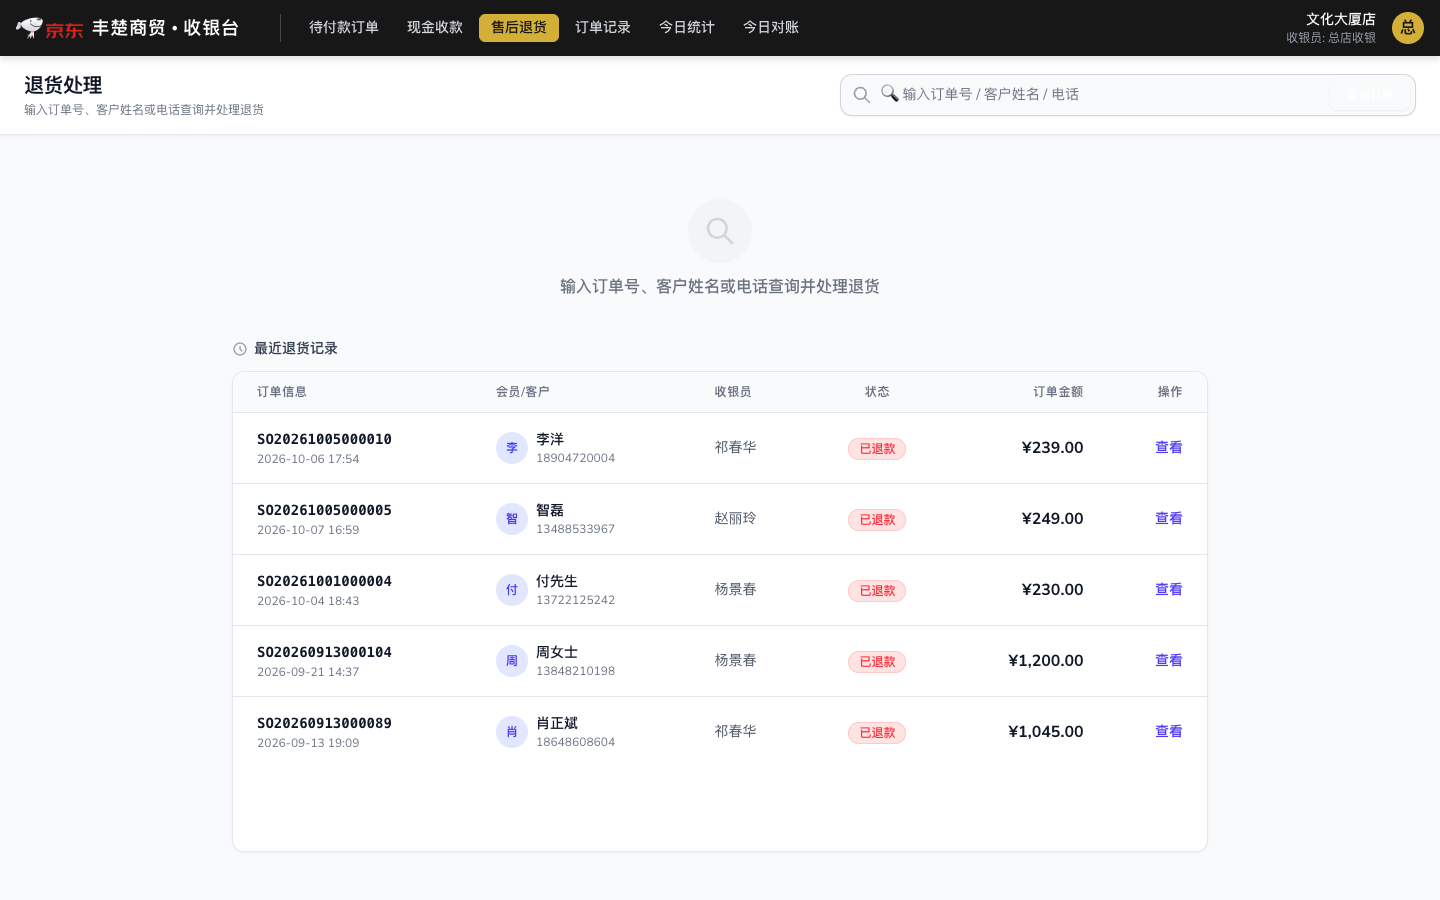Click order number SO20261001000004
The image size is (1440, 900).
pos(324,581)
